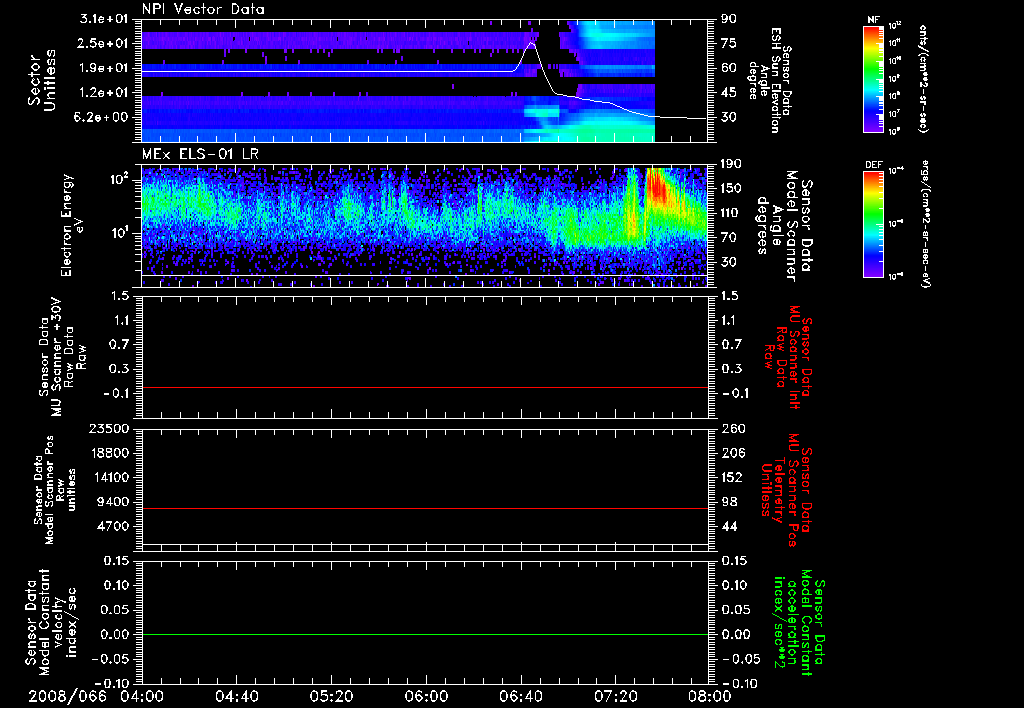The image size is (1024, 708).
Task: Click the red line in the MU Scanner +30V panel
Action: click(x=425, y=388)
